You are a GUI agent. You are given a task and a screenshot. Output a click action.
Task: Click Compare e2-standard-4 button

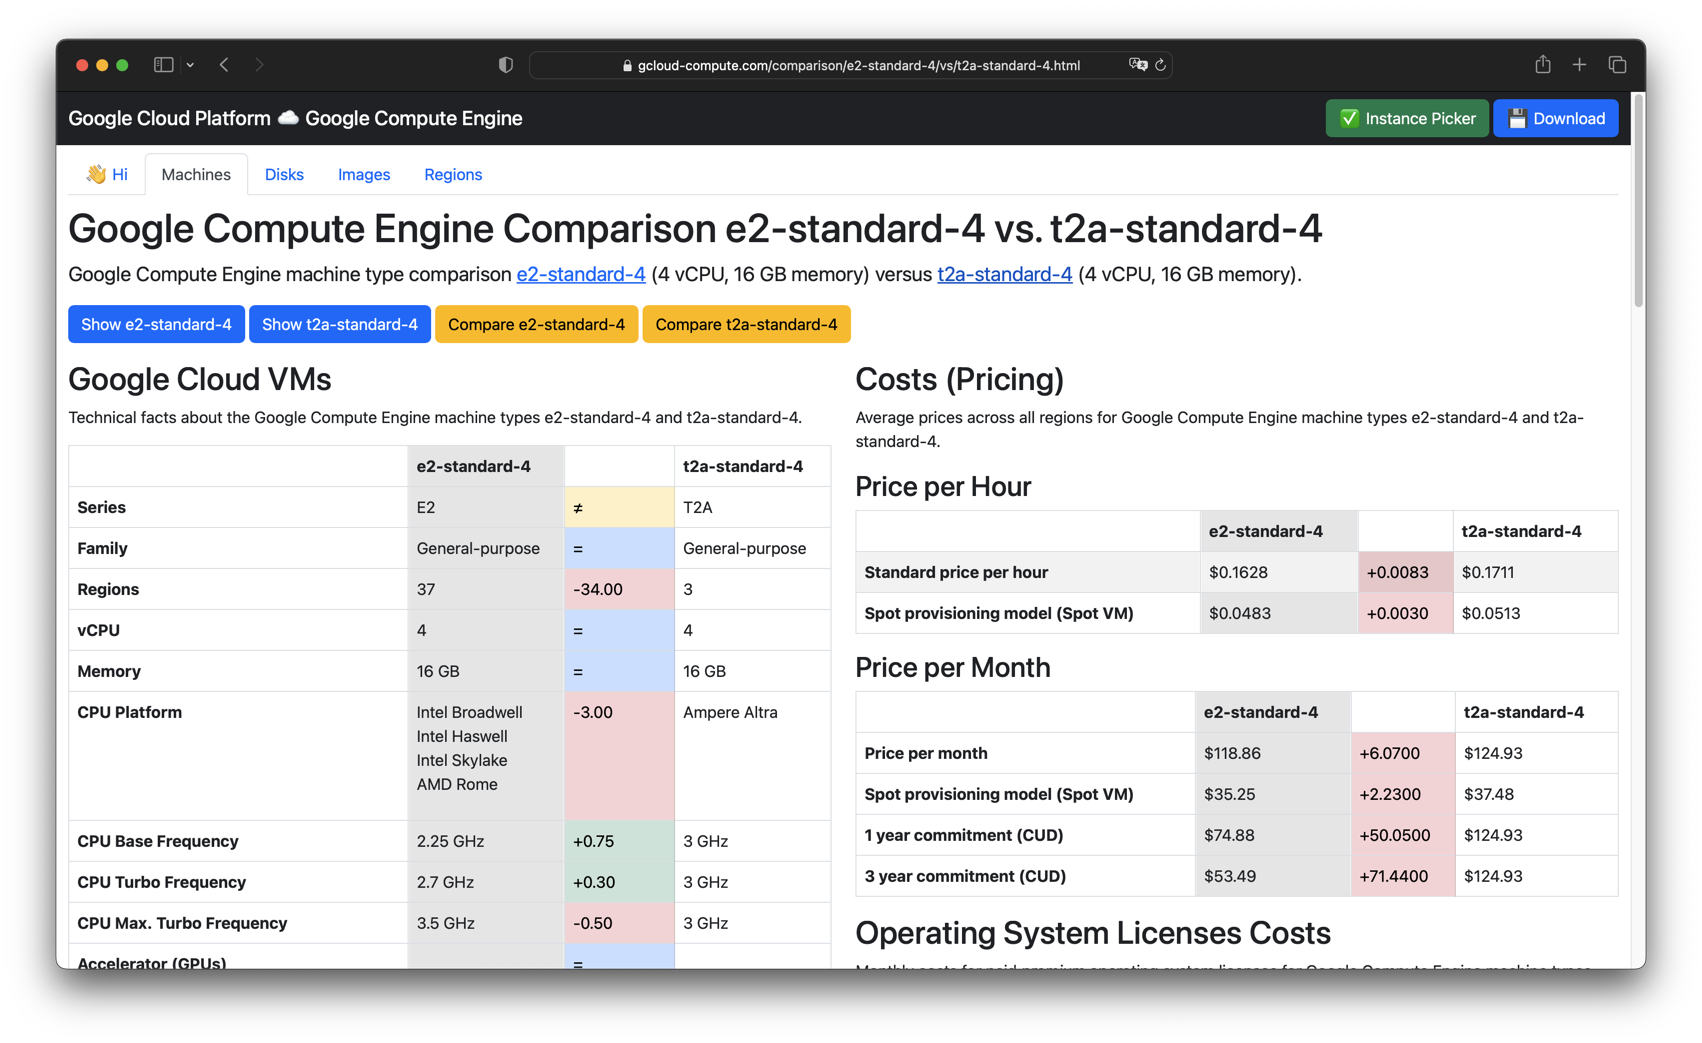tap(536, 324)
